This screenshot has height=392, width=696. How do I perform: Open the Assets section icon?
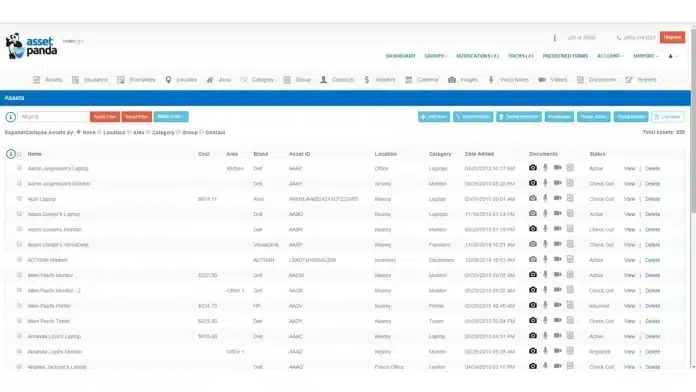pyautogui.click(x=36, y=80)
